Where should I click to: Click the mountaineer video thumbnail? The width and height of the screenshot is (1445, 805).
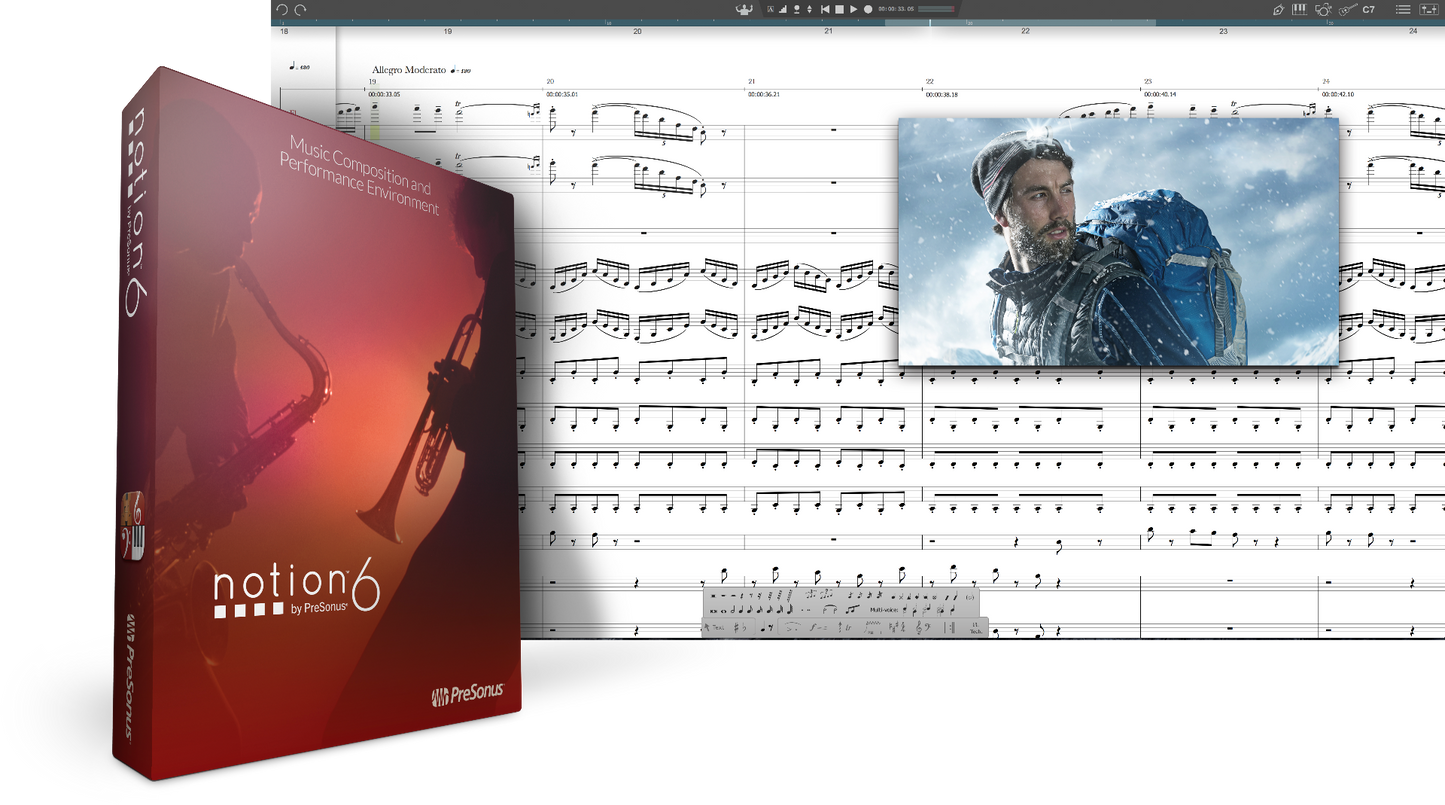click(x=1117, y=241)
